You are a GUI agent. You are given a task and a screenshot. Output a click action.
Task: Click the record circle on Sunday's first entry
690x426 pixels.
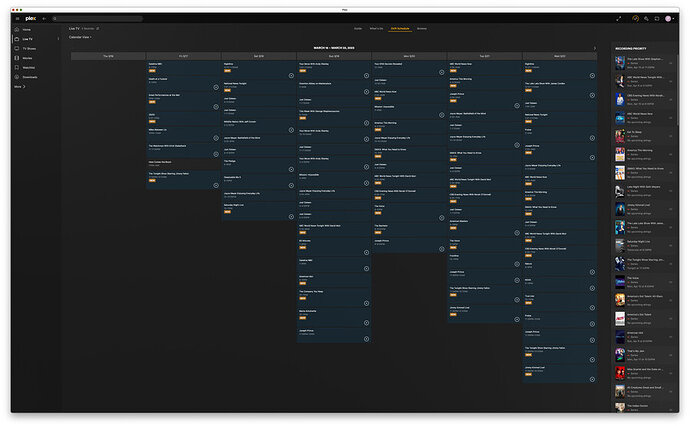click(366, 76)
